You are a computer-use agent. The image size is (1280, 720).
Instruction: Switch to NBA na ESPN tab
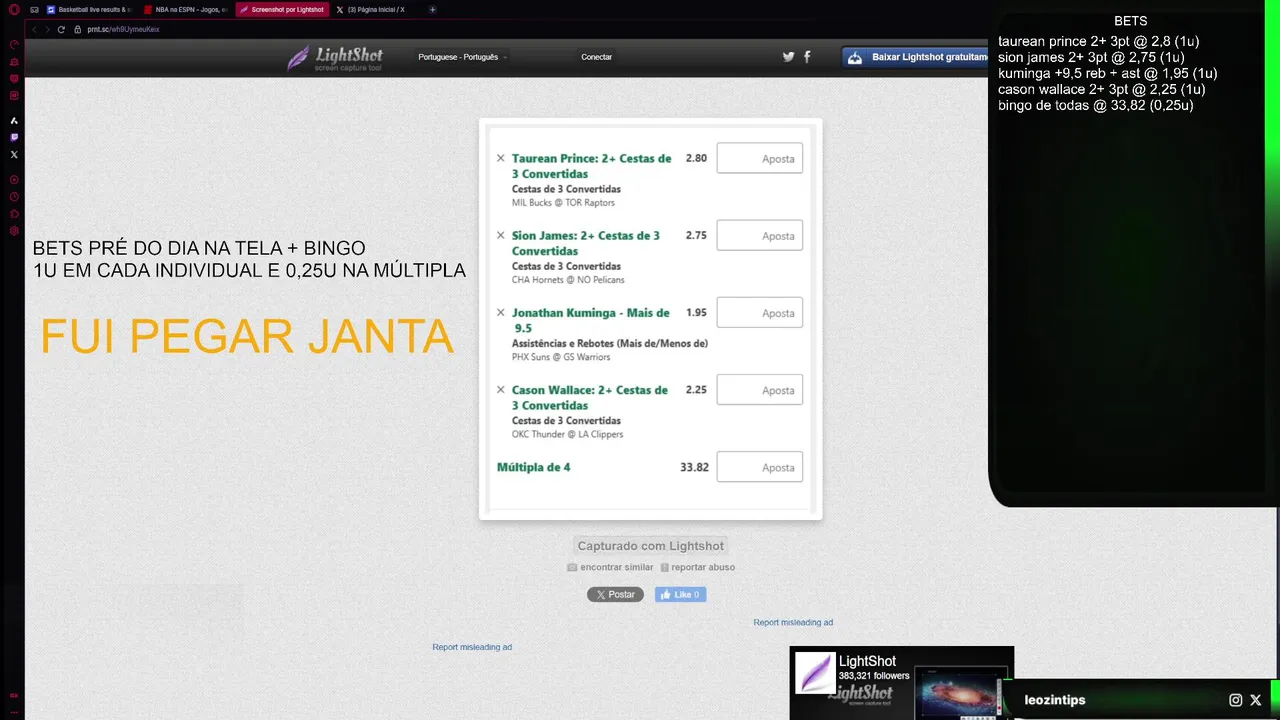coord(186,9)
